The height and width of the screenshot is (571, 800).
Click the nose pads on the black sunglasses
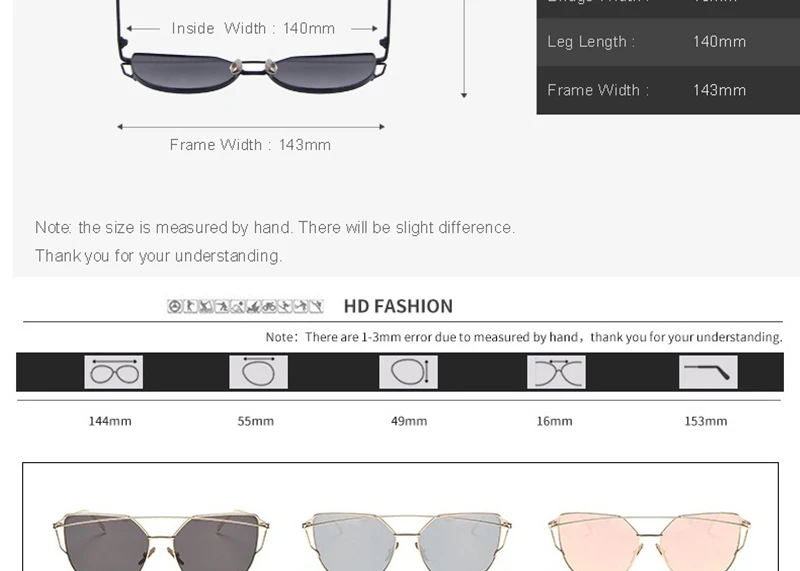pos(253,66)
